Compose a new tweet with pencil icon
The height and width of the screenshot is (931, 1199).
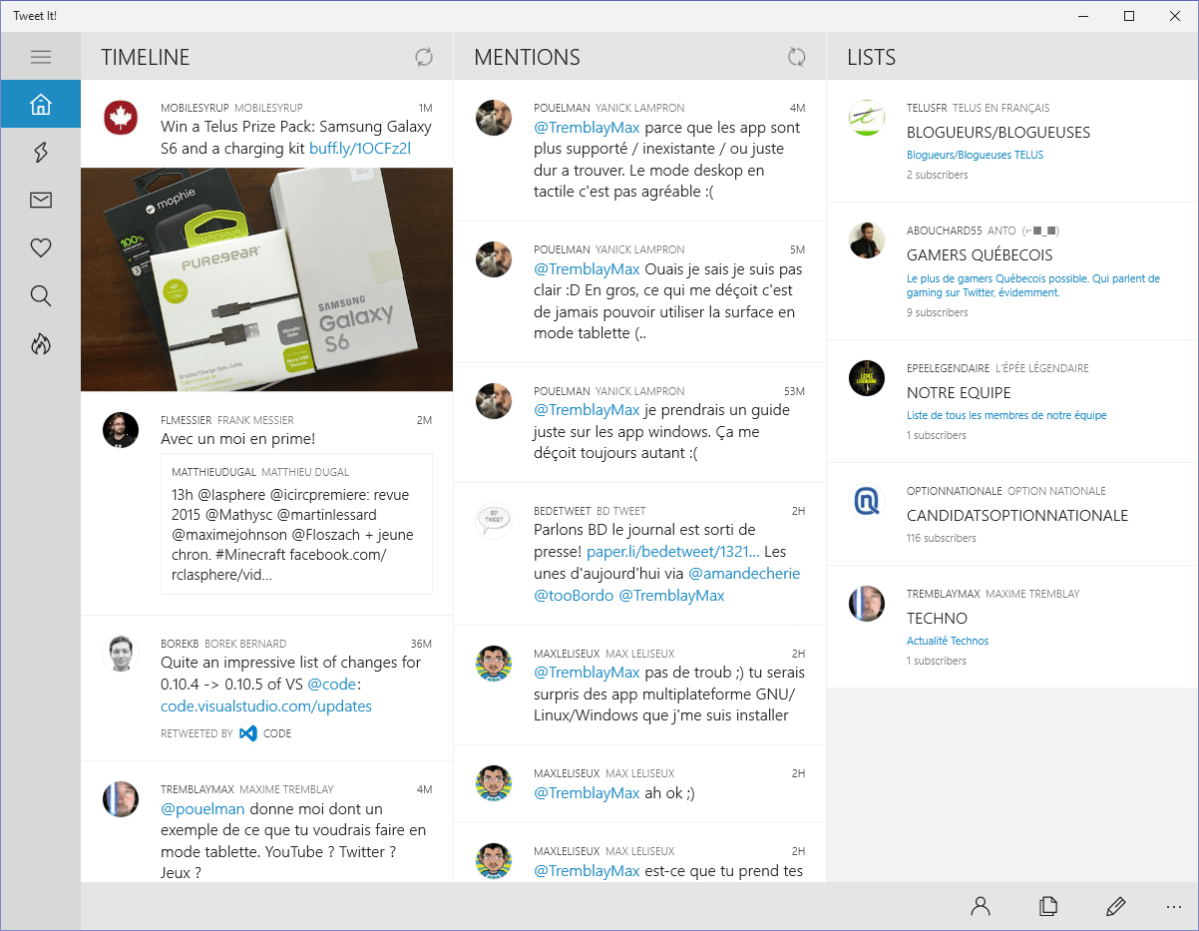tap(1116, 907)
